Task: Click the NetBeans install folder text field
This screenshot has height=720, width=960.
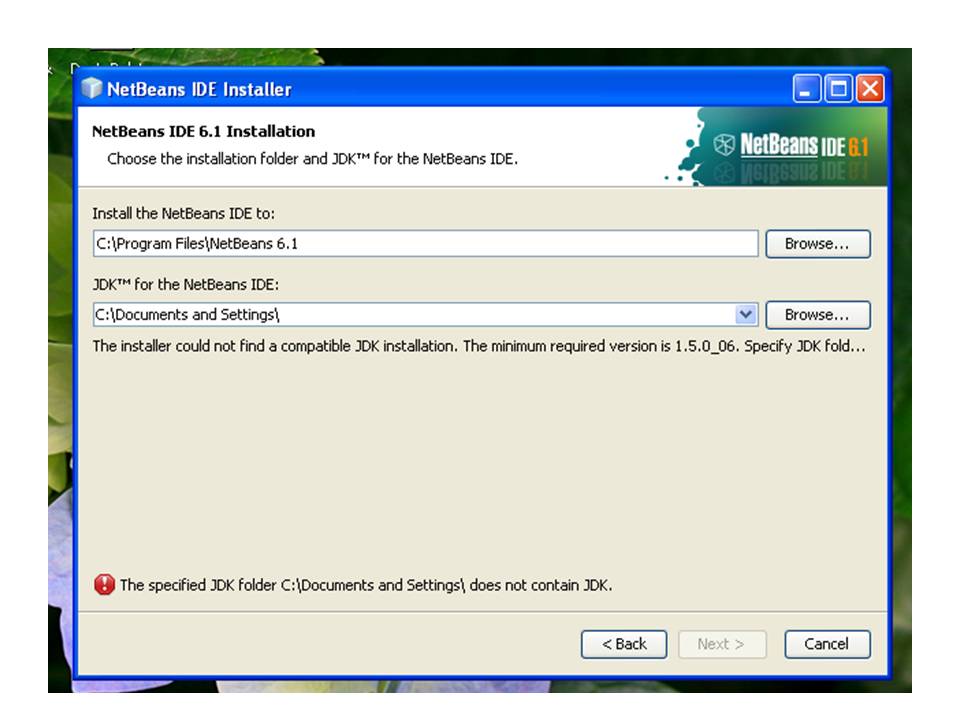Action: (x=426, y=244)
